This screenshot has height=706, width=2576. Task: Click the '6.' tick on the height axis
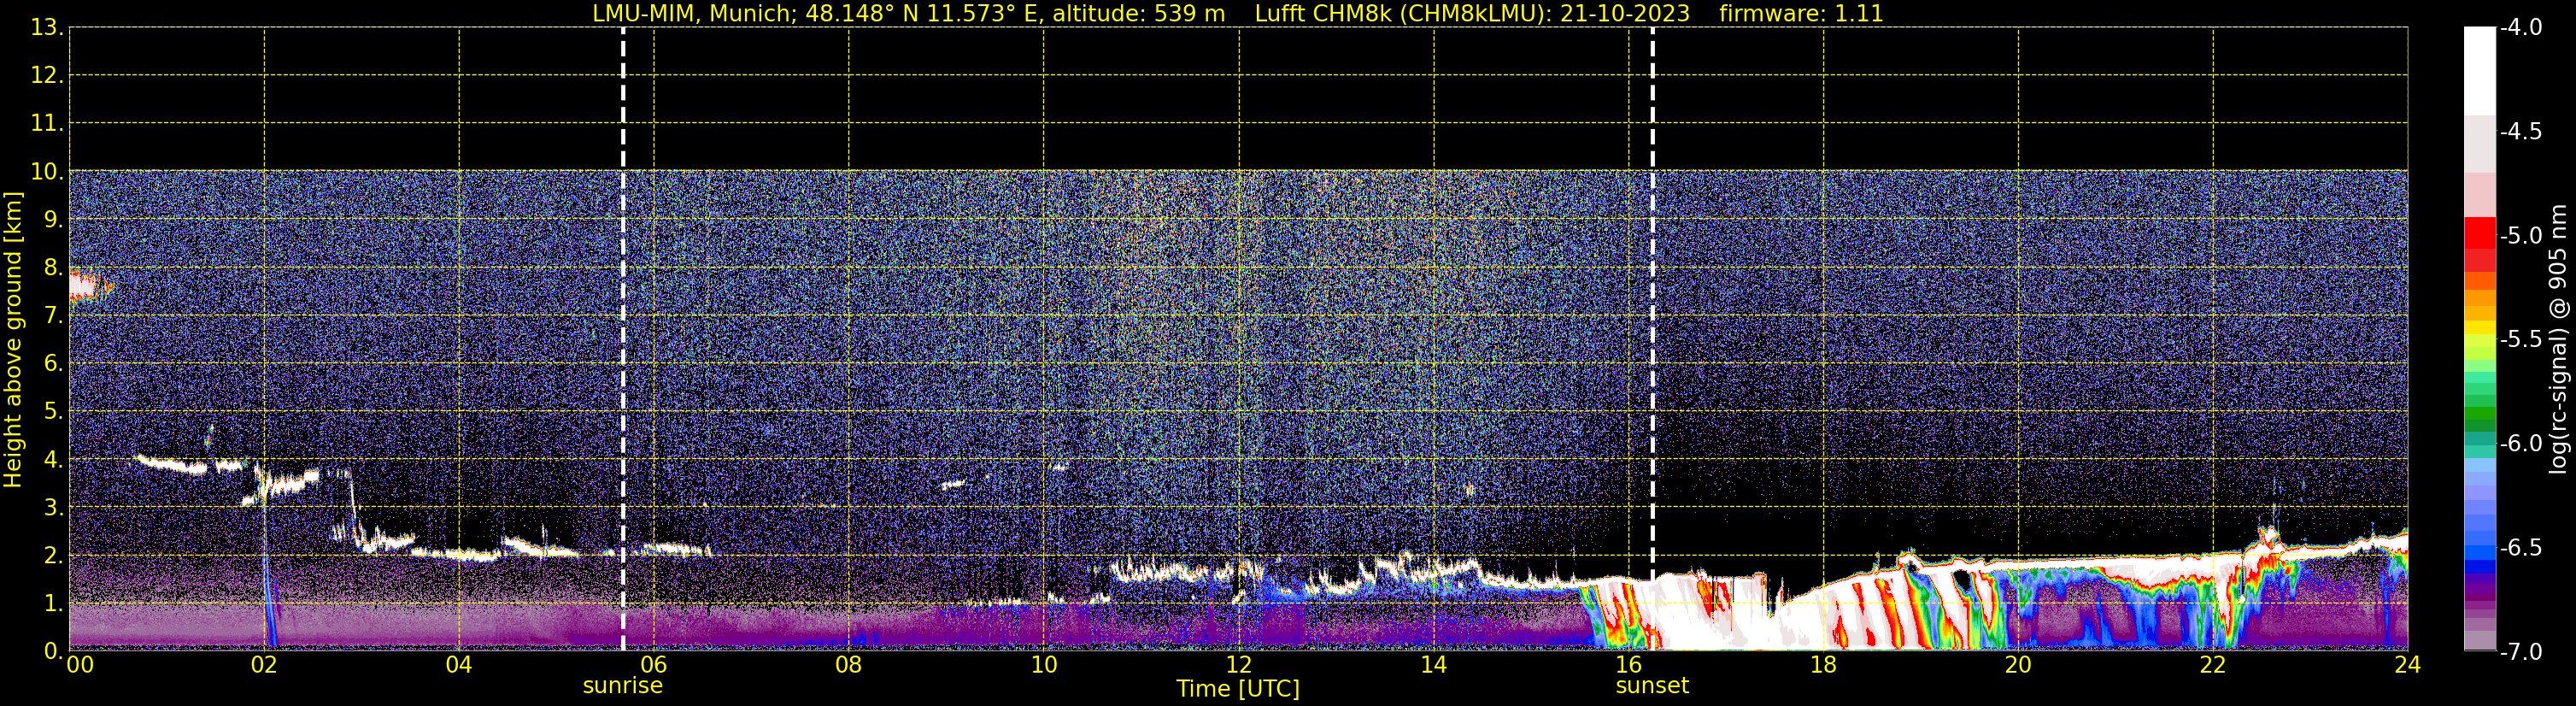pyautogui.click(x=54, y=364)
